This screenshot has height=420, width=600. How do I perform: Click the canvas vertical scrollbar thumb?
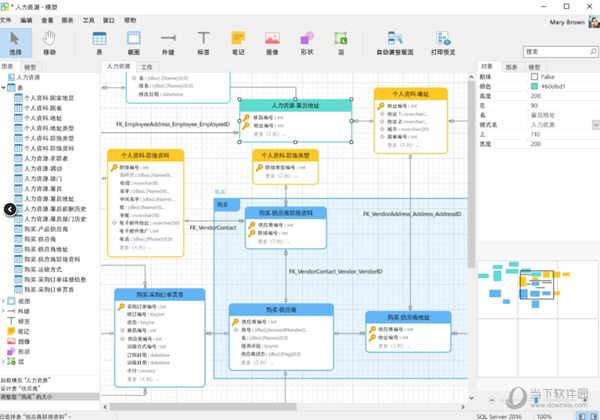pos(471,174)
